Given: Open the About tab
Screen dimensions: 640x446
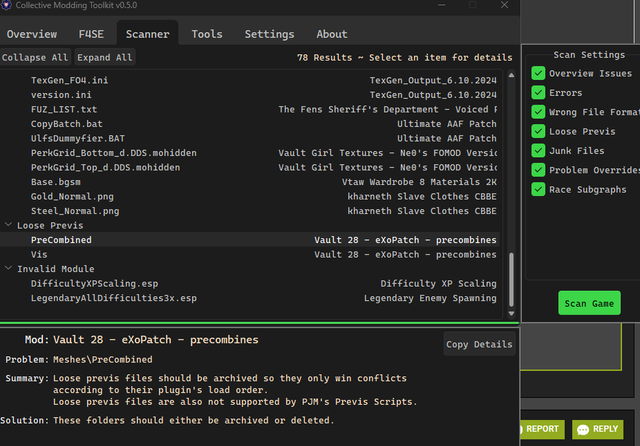Looking at the screenshot, I should click(x=332, y=34).
